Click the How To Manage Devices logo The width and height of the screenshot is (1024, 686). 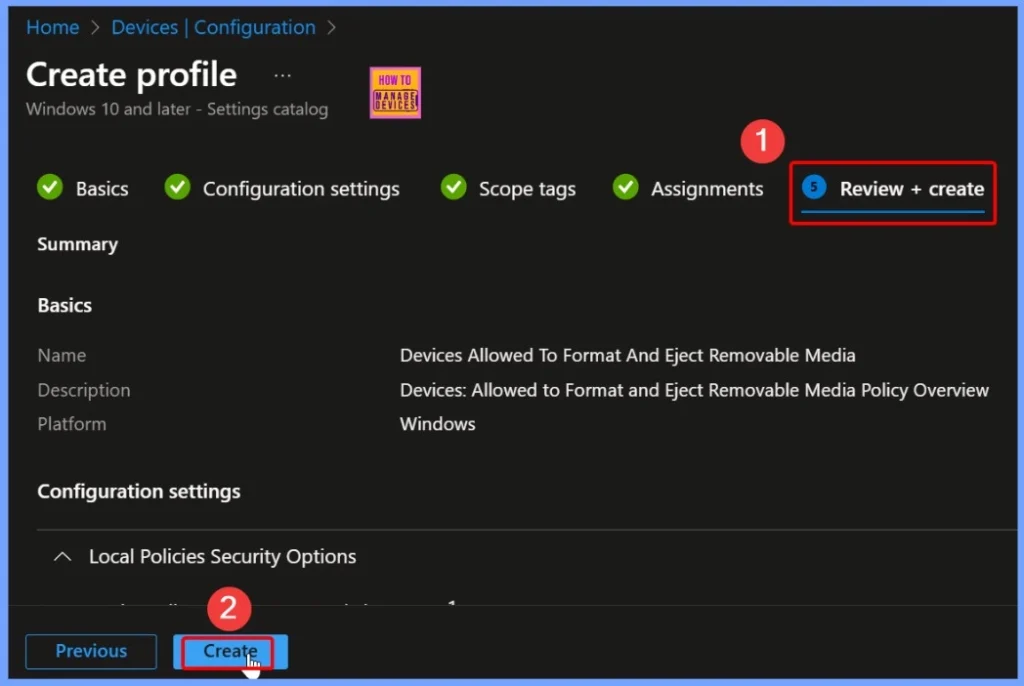[395, 93]
